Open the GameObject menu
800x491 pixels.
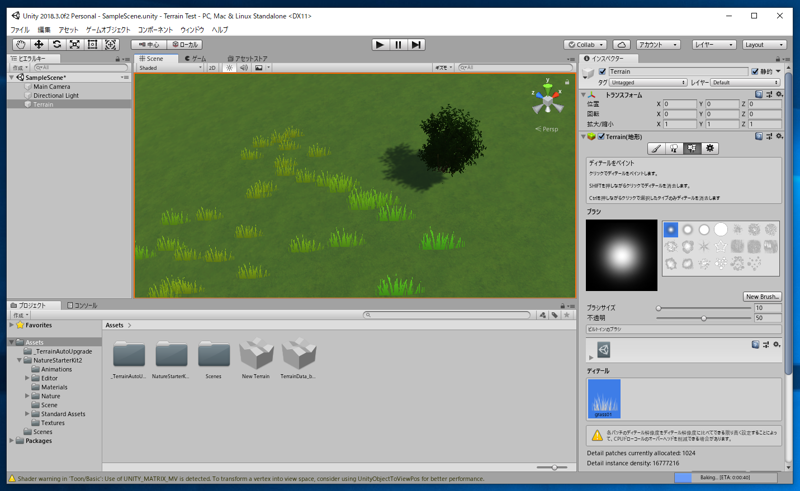click(108, 30)
